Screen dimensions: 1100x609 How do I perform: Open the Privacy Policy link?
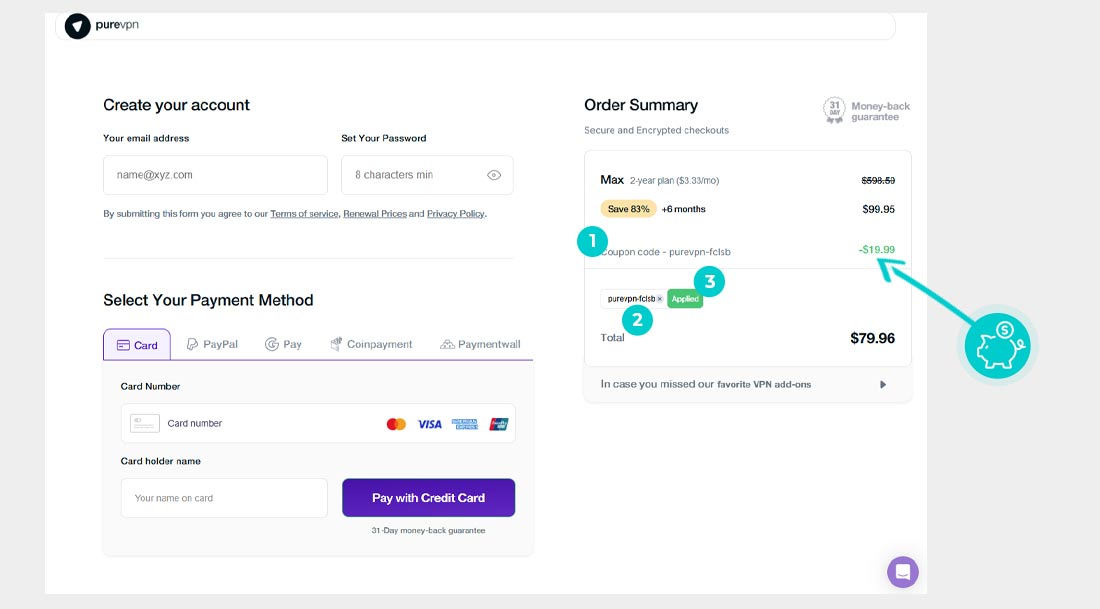tap(455, 214)
